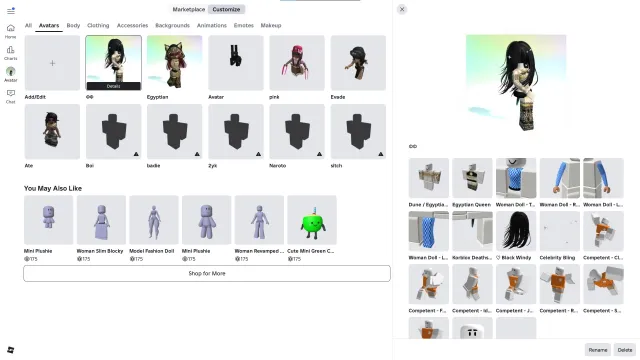The image size is (640, 360).
Task: Click the Rename button
Action: click(598, 350)
